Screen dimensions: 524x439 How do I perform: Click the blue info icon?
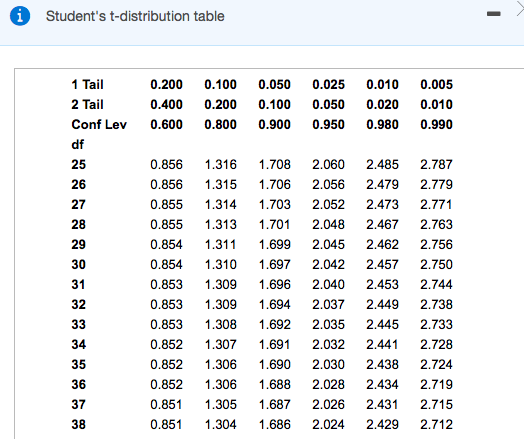coord(20,16)
